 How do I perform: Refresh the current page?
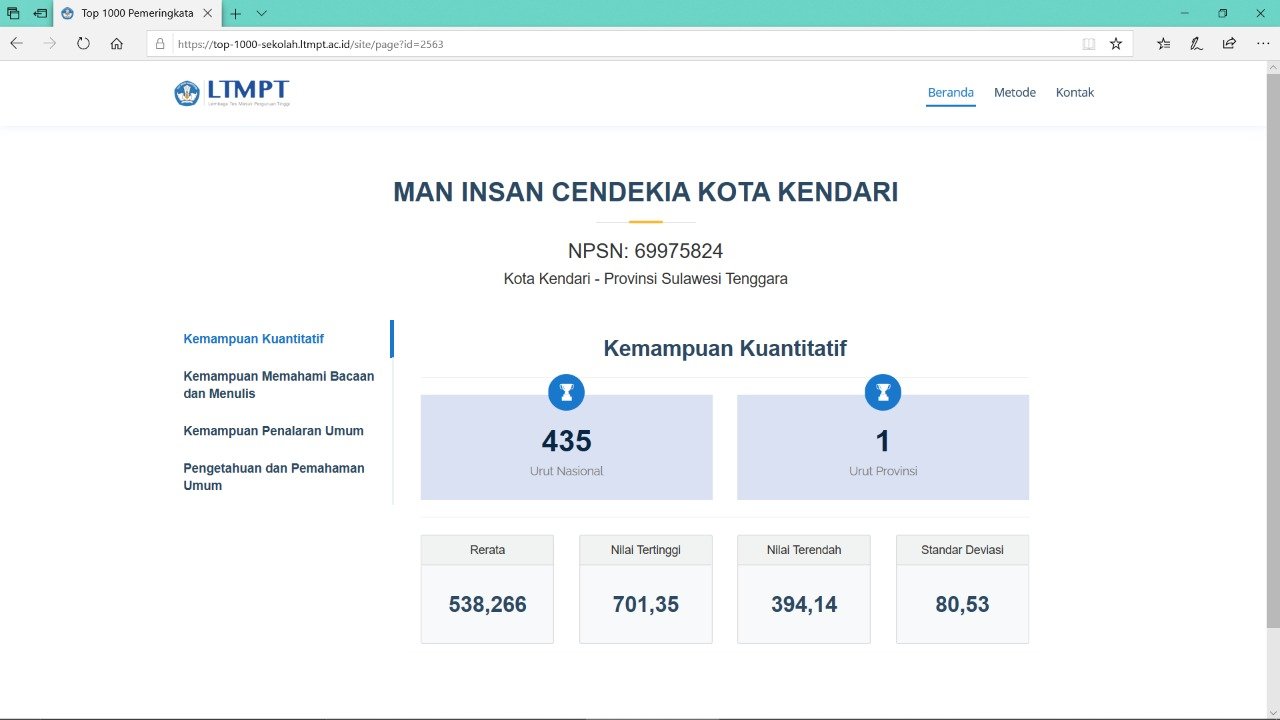tap(83, 43)
